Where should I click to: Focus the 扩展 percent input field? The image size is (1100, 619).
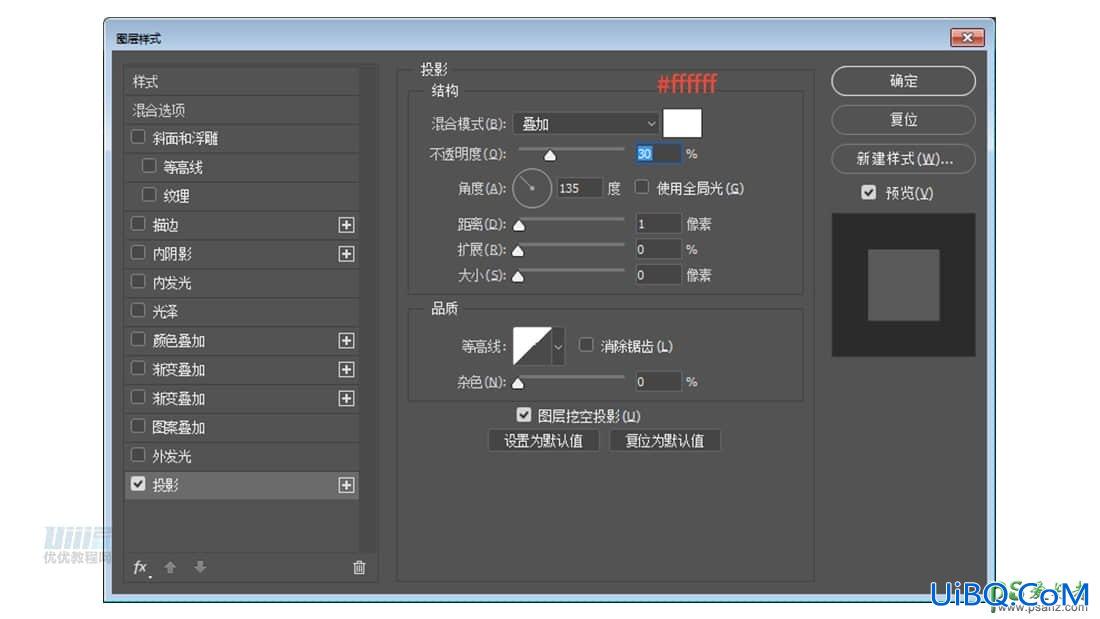pos(658,249)
